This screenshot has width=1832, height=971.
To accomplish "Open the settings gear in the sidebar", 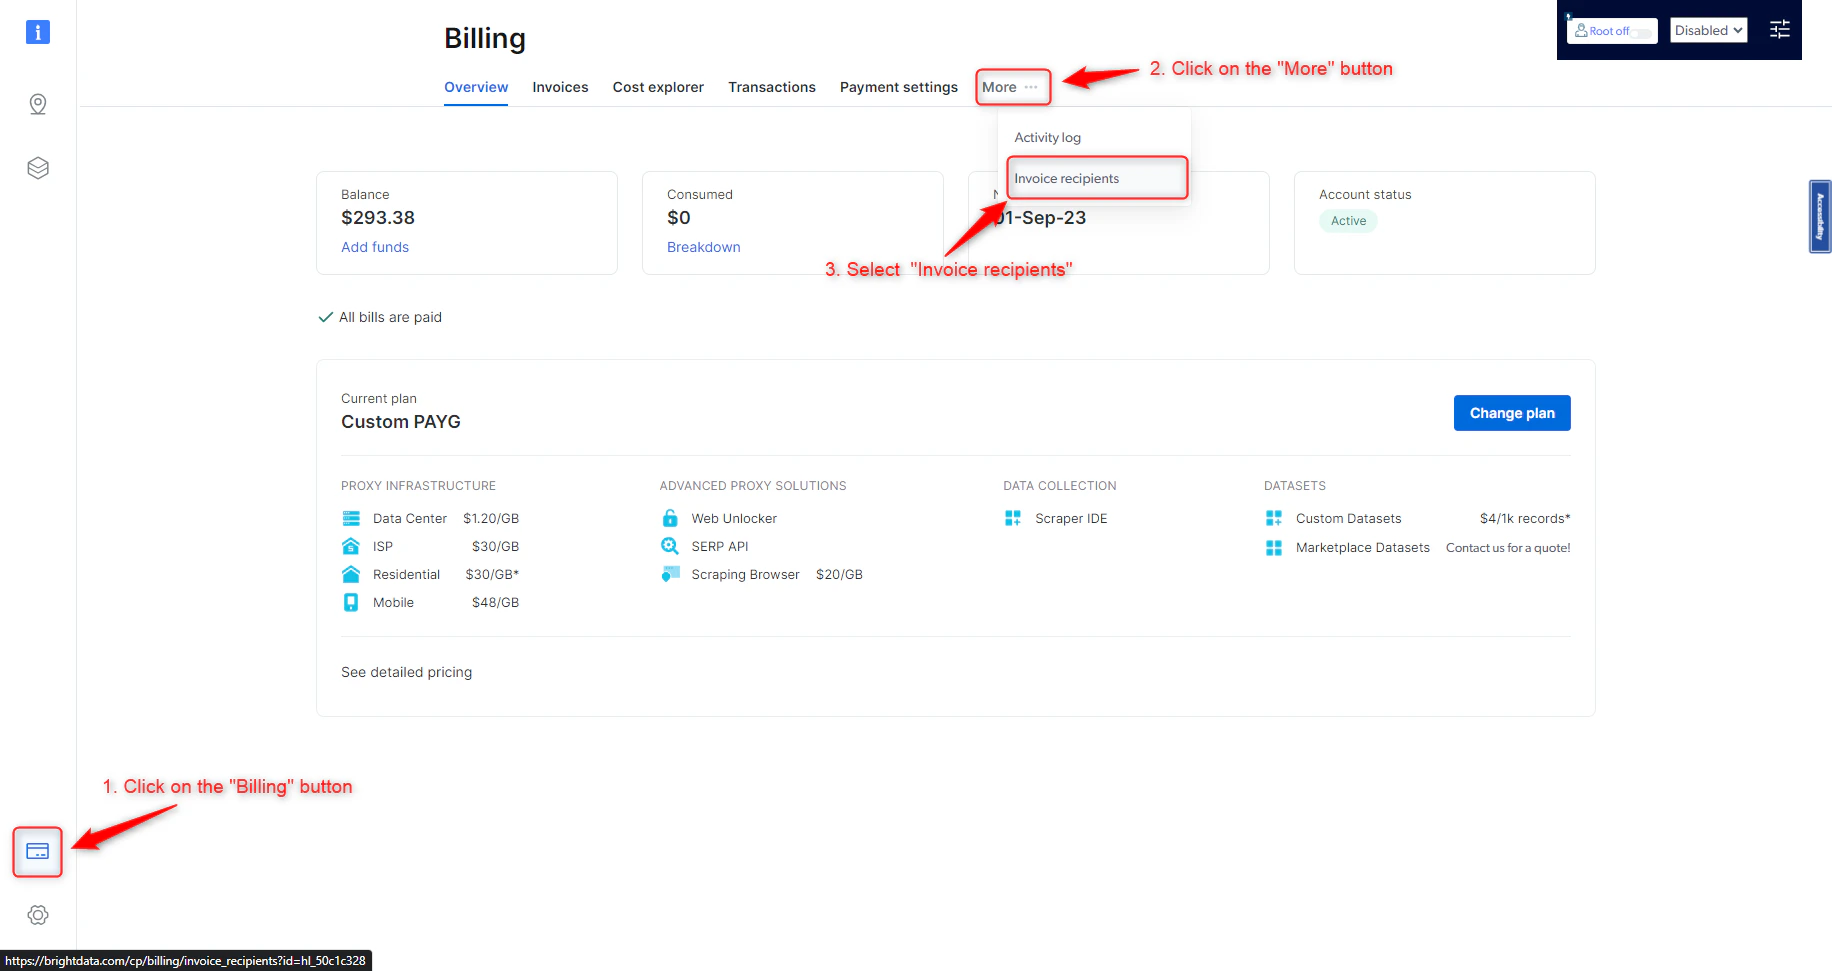I will pyautogui.click(x=37, y=914).
